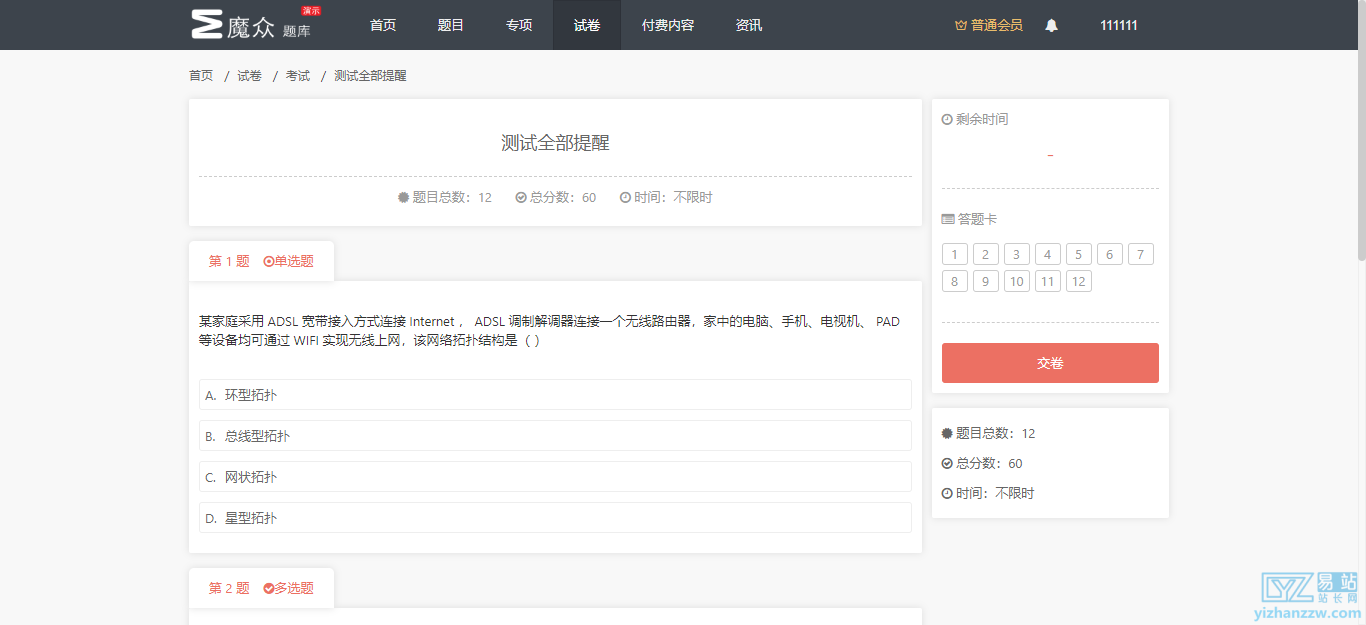Select answer D 星型拓扑

(x=554, y=517)
